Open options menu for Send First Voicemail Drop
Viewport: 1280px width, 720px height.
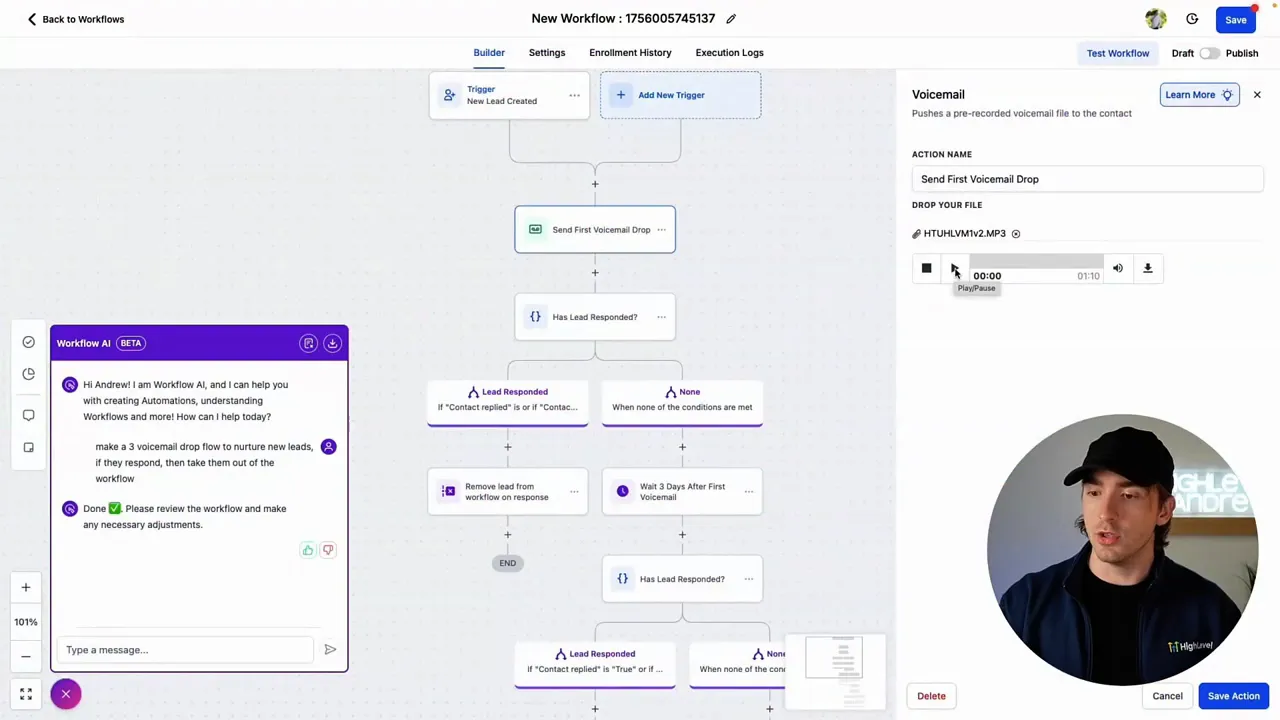661,230
